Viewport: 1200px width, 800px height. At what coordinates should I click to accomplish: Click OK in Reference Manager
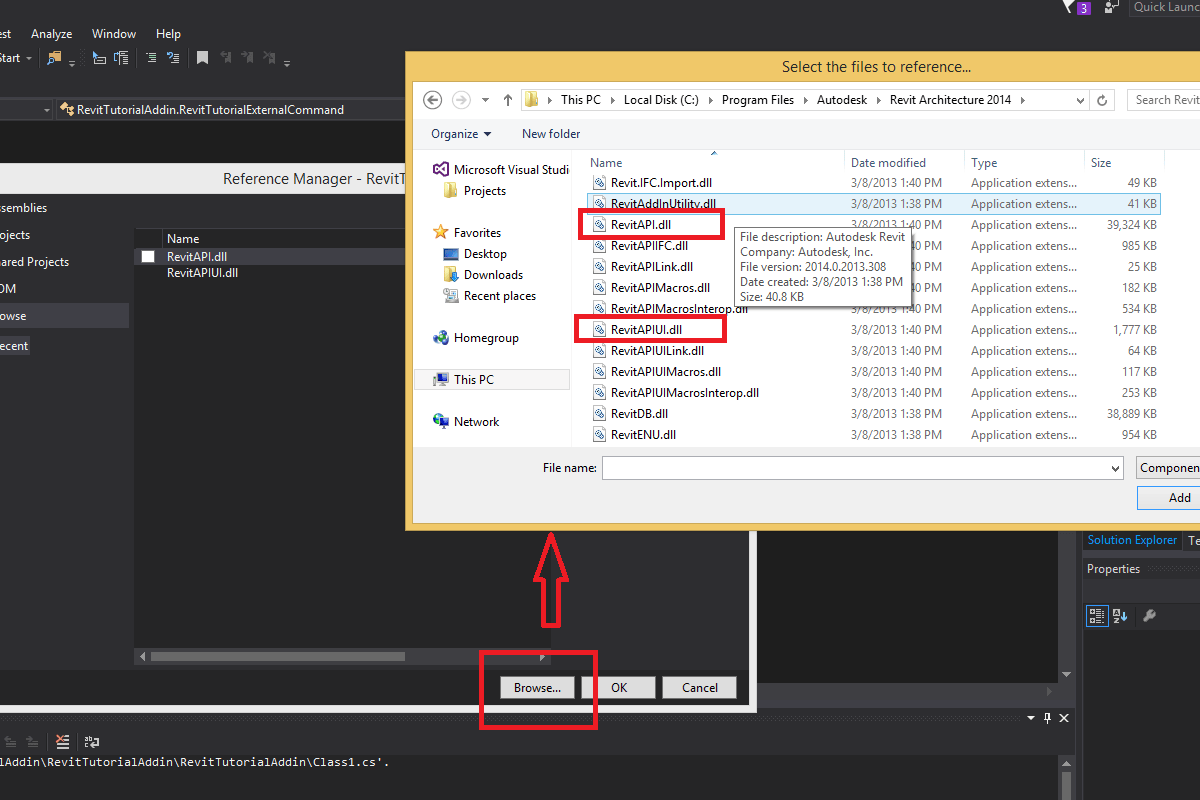pos(619,687)
